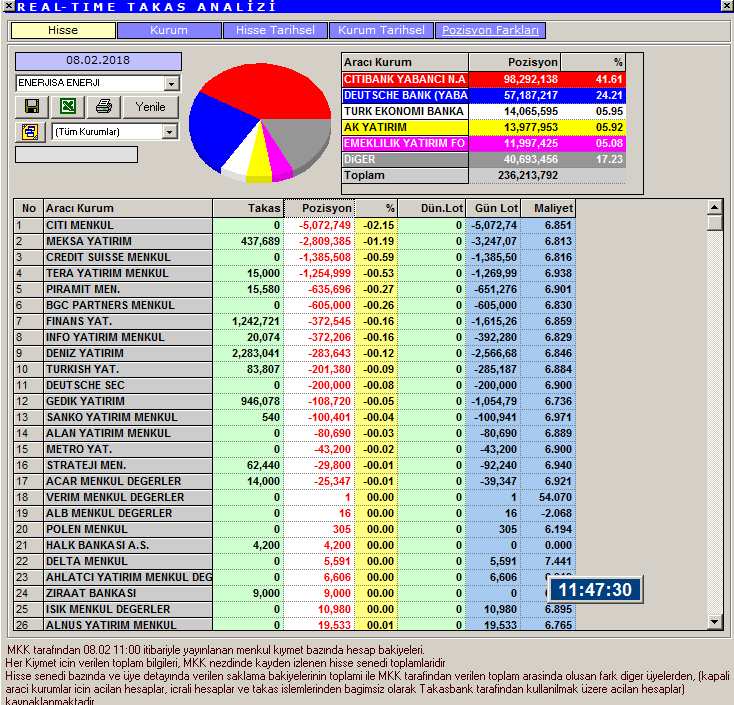The image size is (734, 705).
Task: Select HALK BANKASI A.S. row
Action: 295,545
